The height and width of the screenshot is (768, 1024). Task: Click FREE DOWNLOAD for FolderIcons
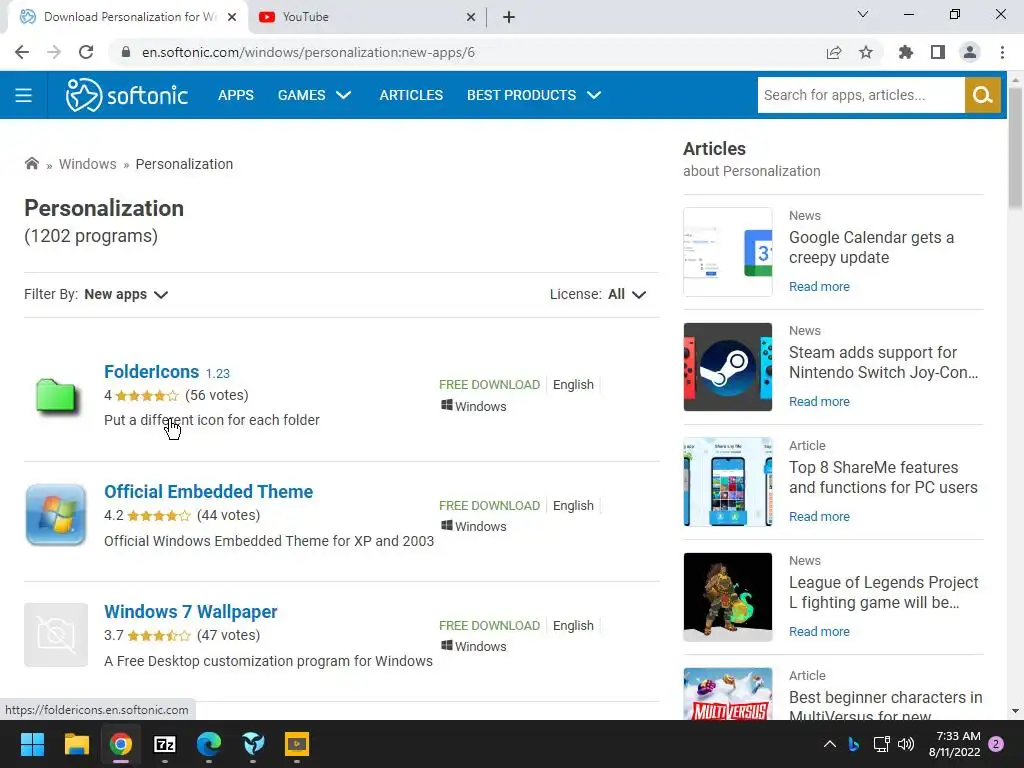pyautogui.click(x=489, y=385)
